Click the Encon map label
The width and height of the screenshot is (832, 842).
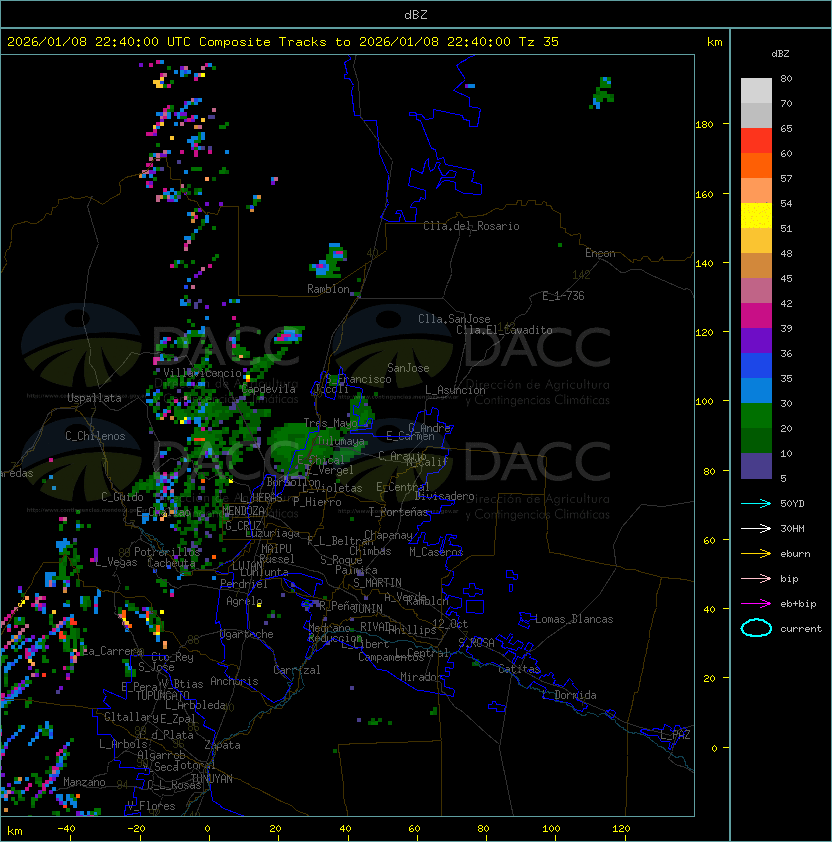[600, 253]
